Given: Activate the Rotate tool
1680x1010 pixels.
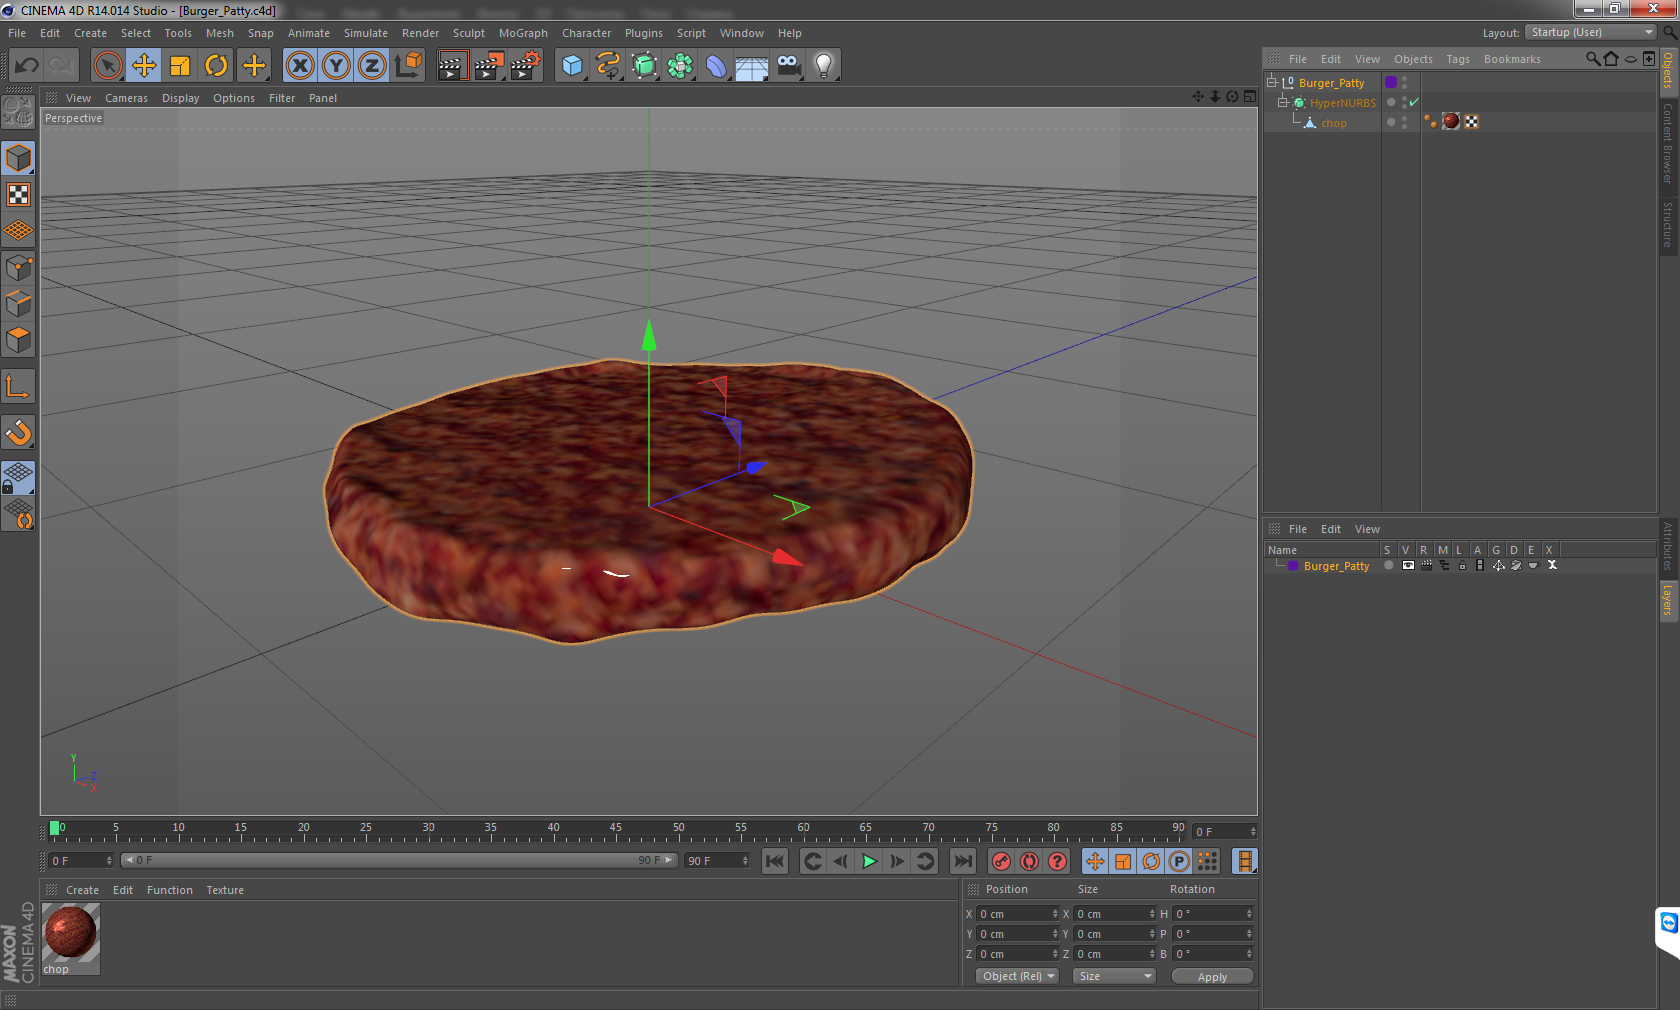Looking at the screenshot, I should pos(216,66).
